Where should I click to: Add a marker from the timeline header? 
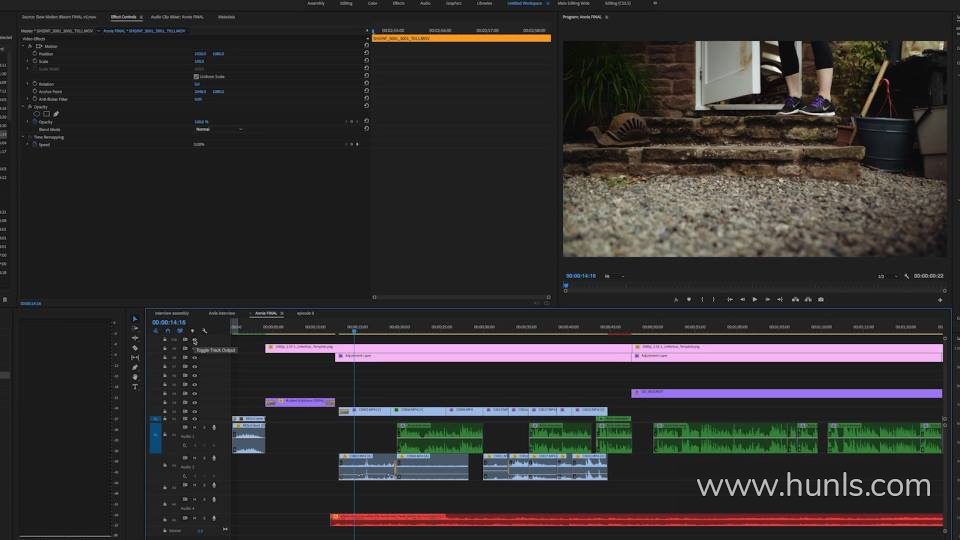(192, 331)
